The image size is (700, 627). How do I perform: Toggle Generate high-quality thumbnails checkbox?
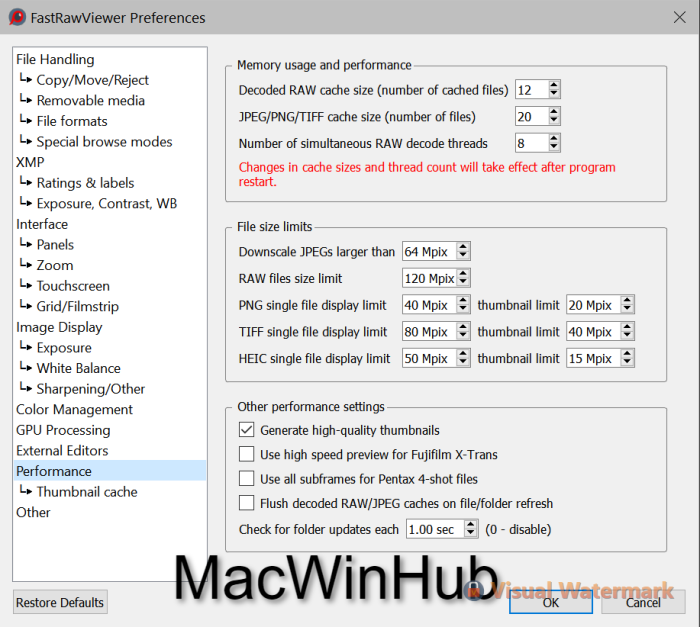(x=246, y=430)
